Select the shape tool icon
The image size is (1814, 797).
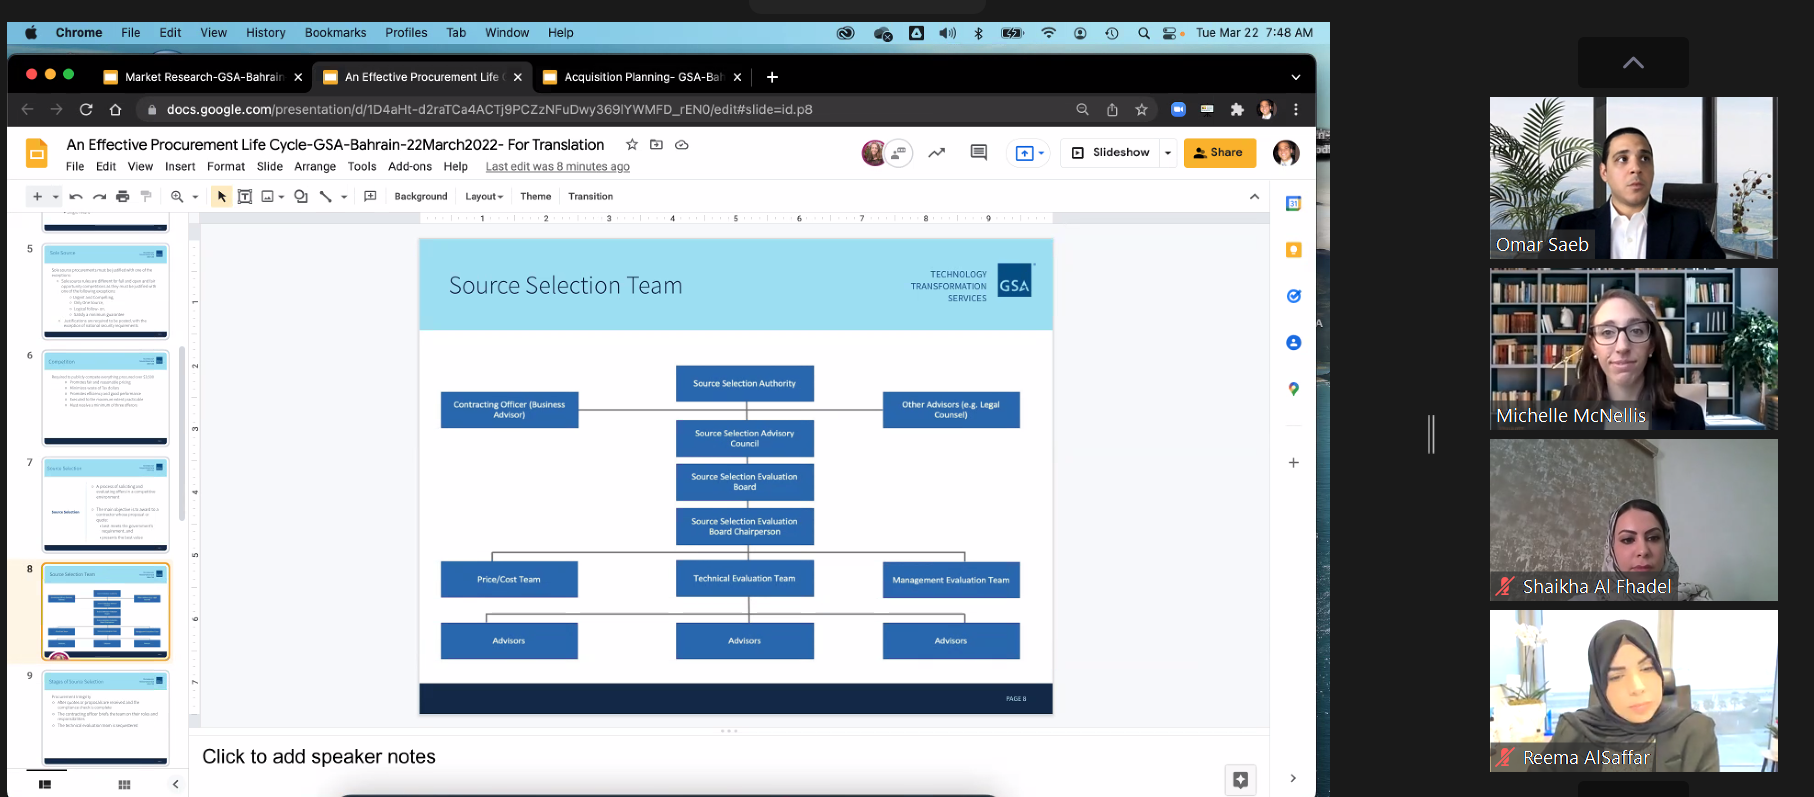coord(301,197)
